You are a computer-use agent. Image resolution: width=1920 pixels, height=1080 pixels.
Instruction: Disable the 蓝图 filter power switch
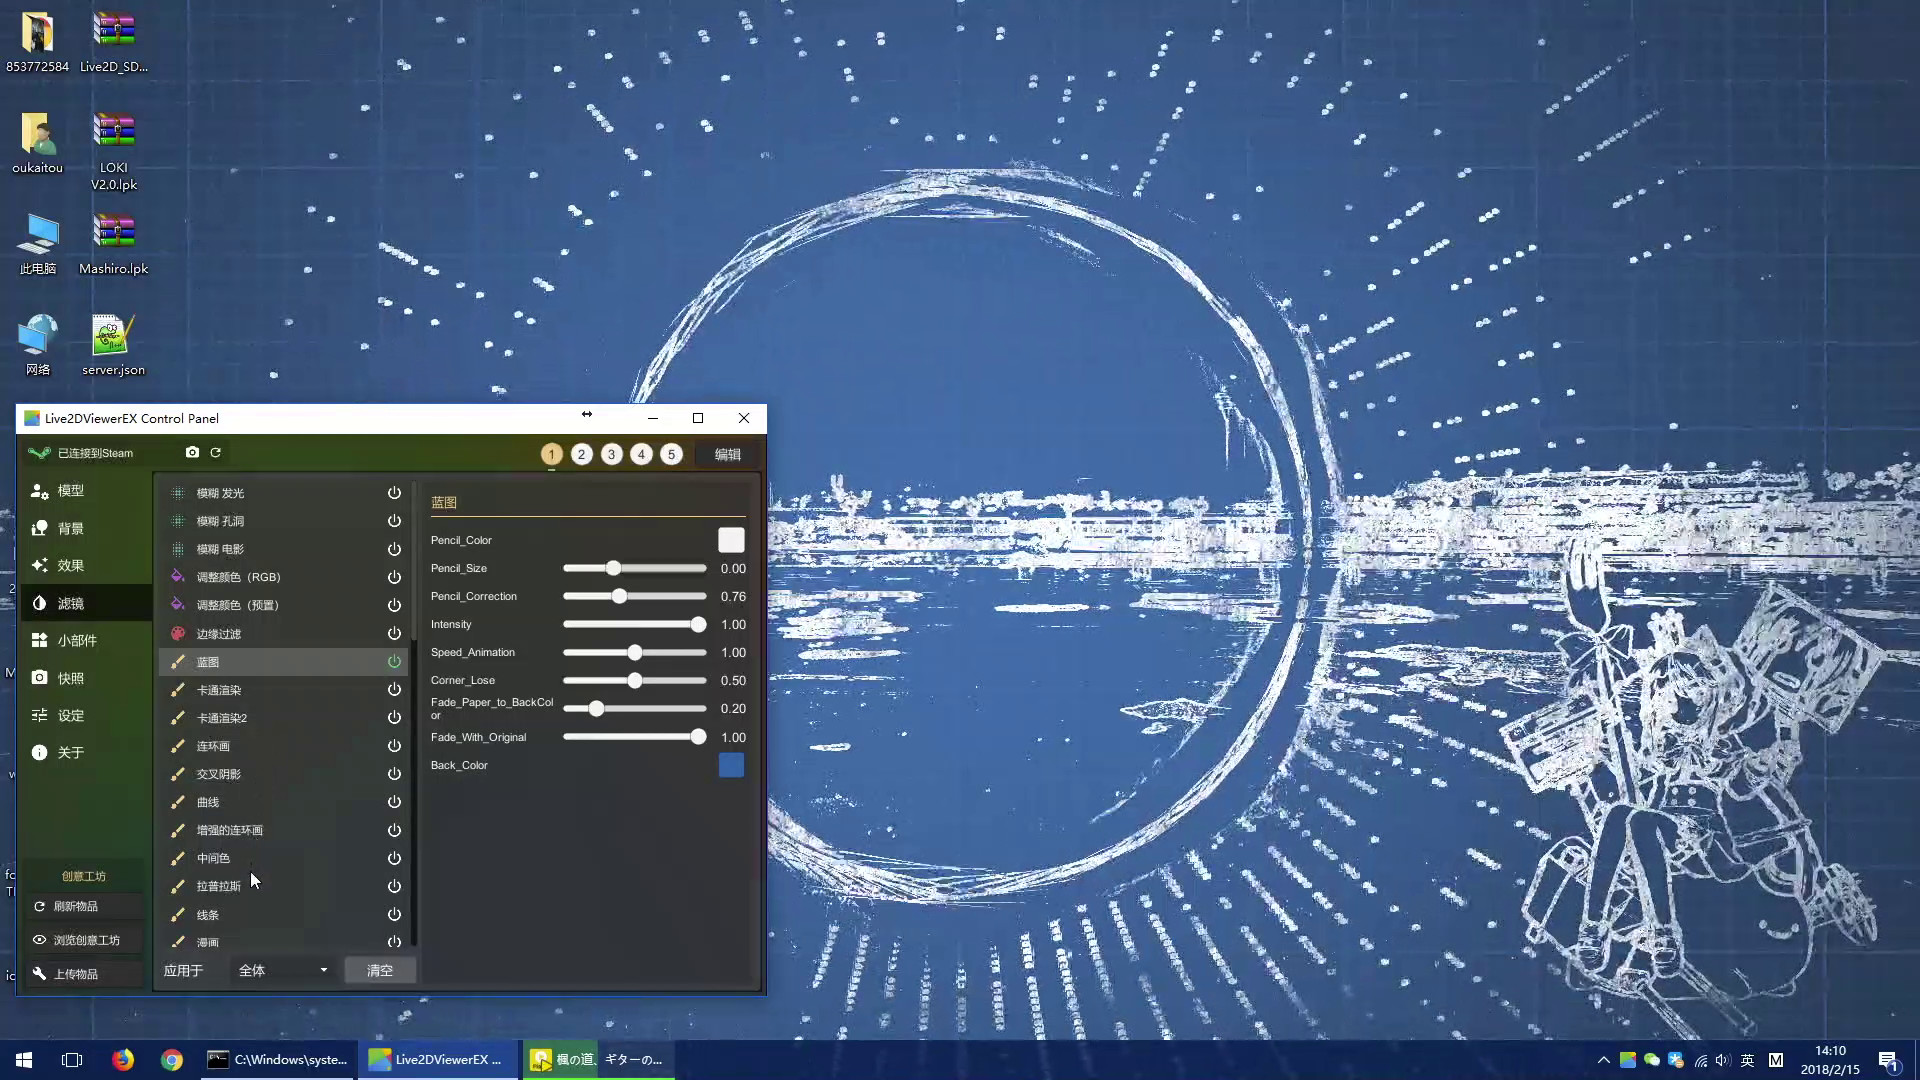pyautogui.click(x=394, y=661)
